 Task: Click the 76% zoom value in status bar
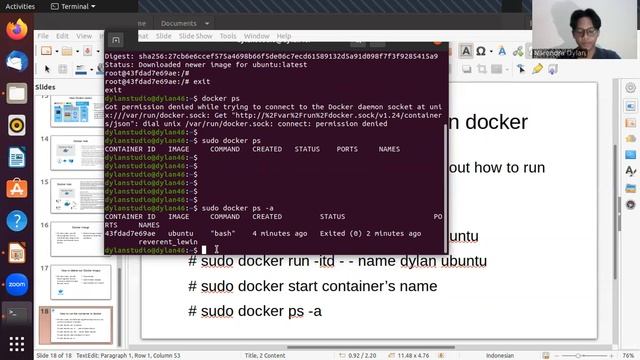[628, 356]
